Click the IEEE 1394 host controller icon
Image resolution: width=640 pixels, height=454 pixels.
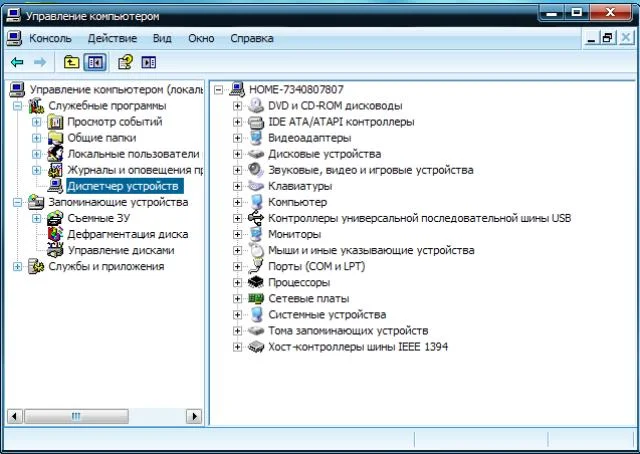(x=256, y=347)
